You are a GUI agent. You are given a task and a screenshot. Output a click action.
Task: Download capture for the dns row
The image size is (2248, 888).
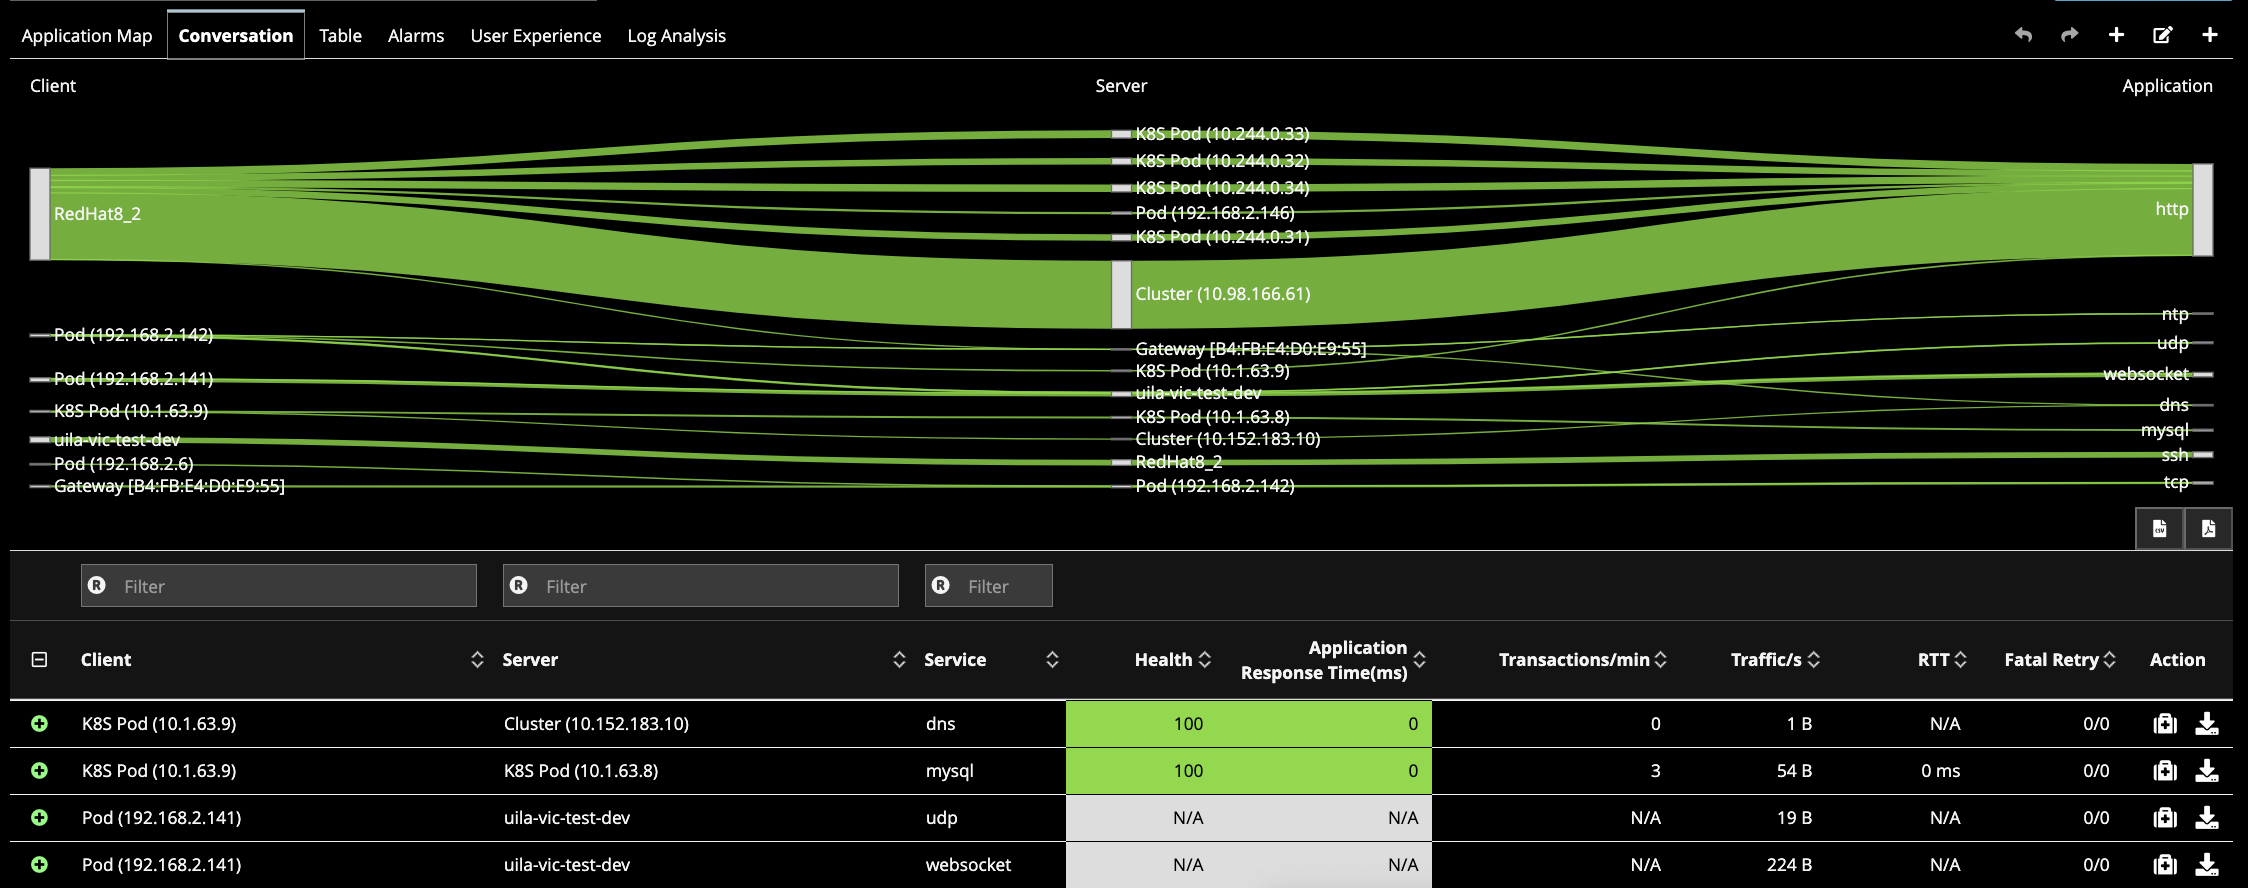[x=2206, y=724]
